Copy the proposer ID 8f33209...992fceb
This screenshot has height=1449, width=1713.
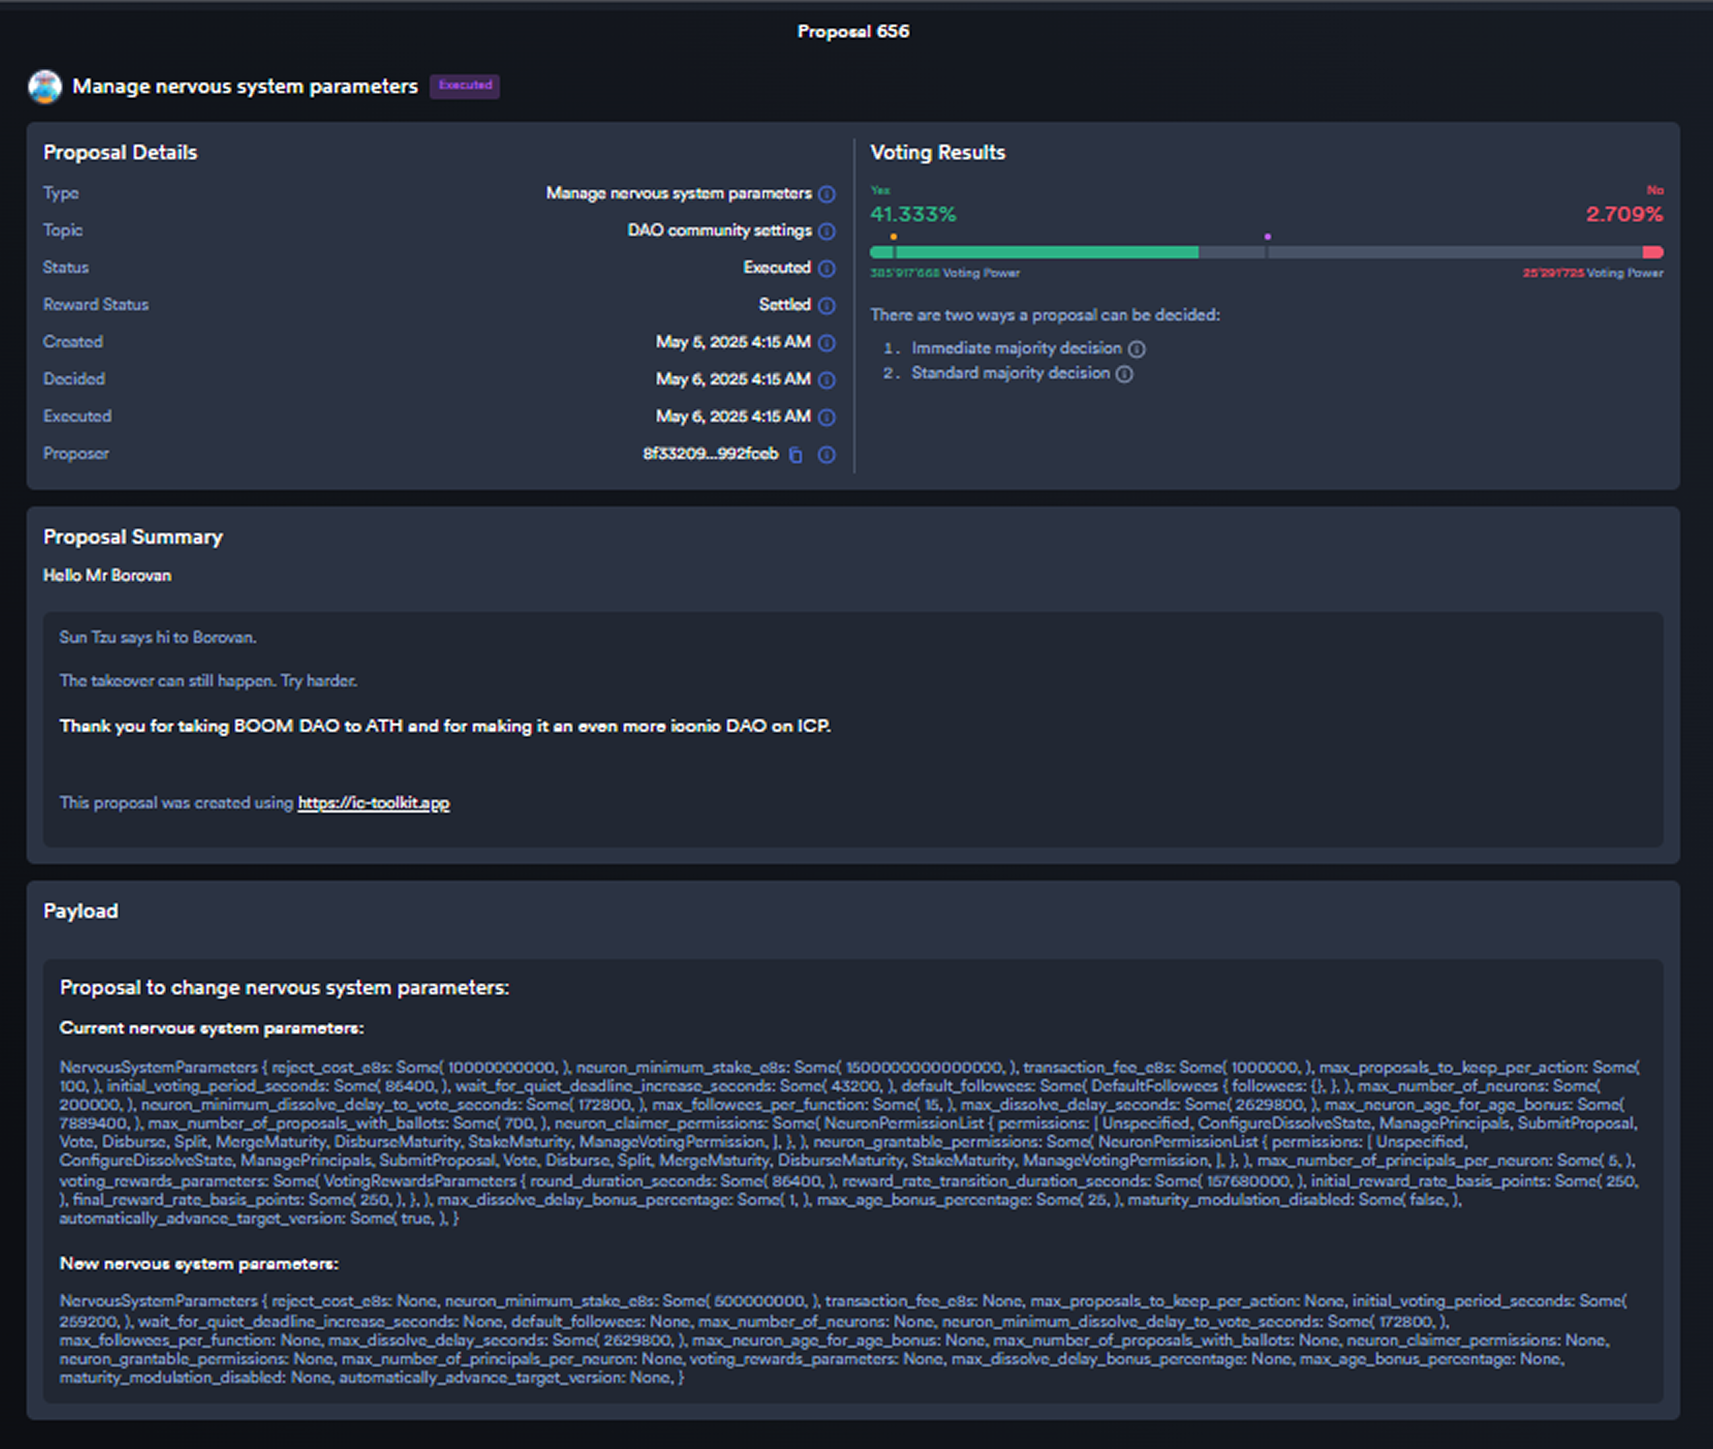coord(796,455)
